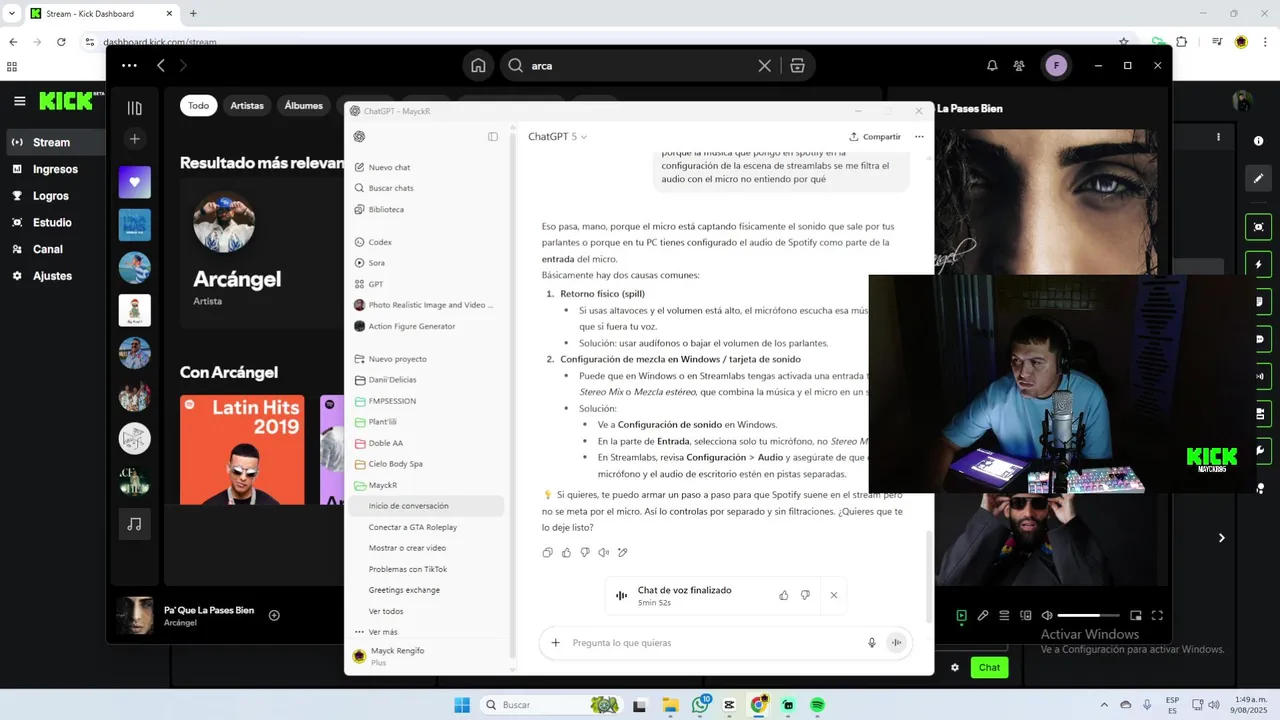Viewport: 1280px width, 720px height.
Task: Open the Latin Hits 2019 playlist card
Action: (243, 449)
